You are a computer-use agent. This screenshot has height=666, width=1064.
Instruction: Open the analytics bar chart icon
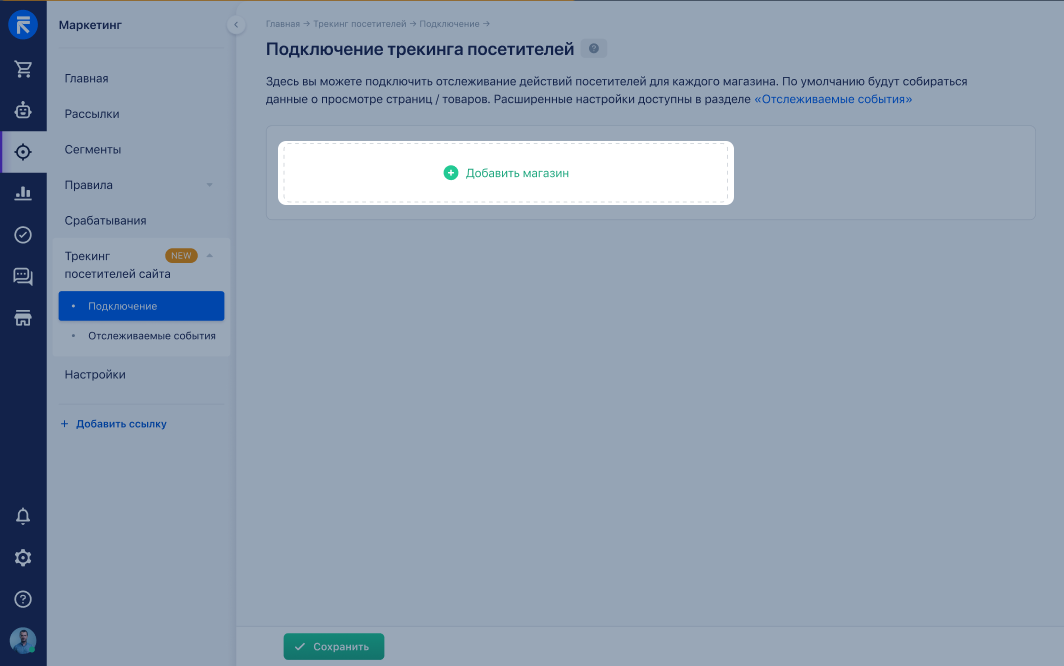(x=23, y=193)
